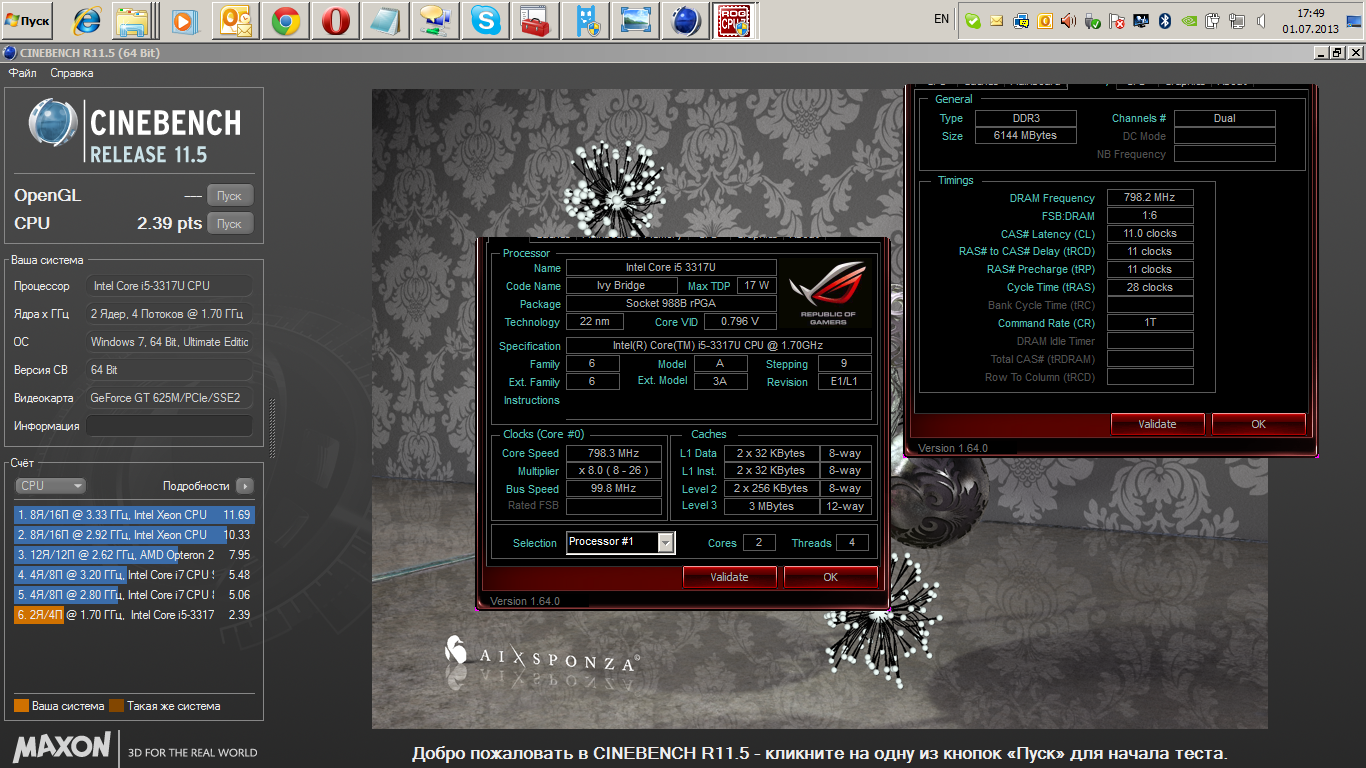Open the CPU ranking type dropdown

pos(50,485)
